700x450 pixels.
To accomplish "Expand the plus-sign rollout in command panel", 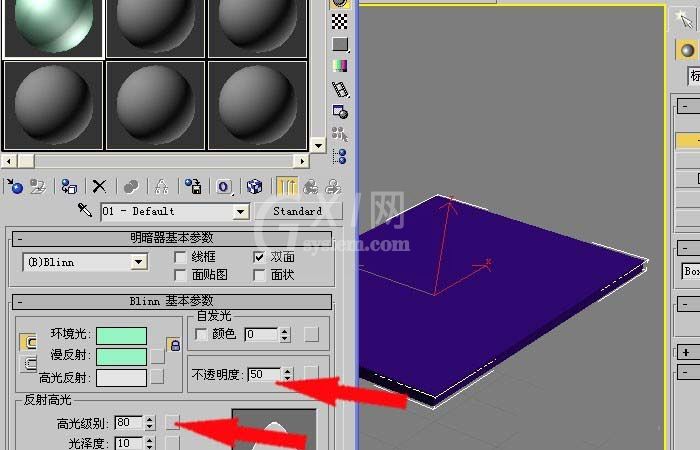I will click(686, 352).
